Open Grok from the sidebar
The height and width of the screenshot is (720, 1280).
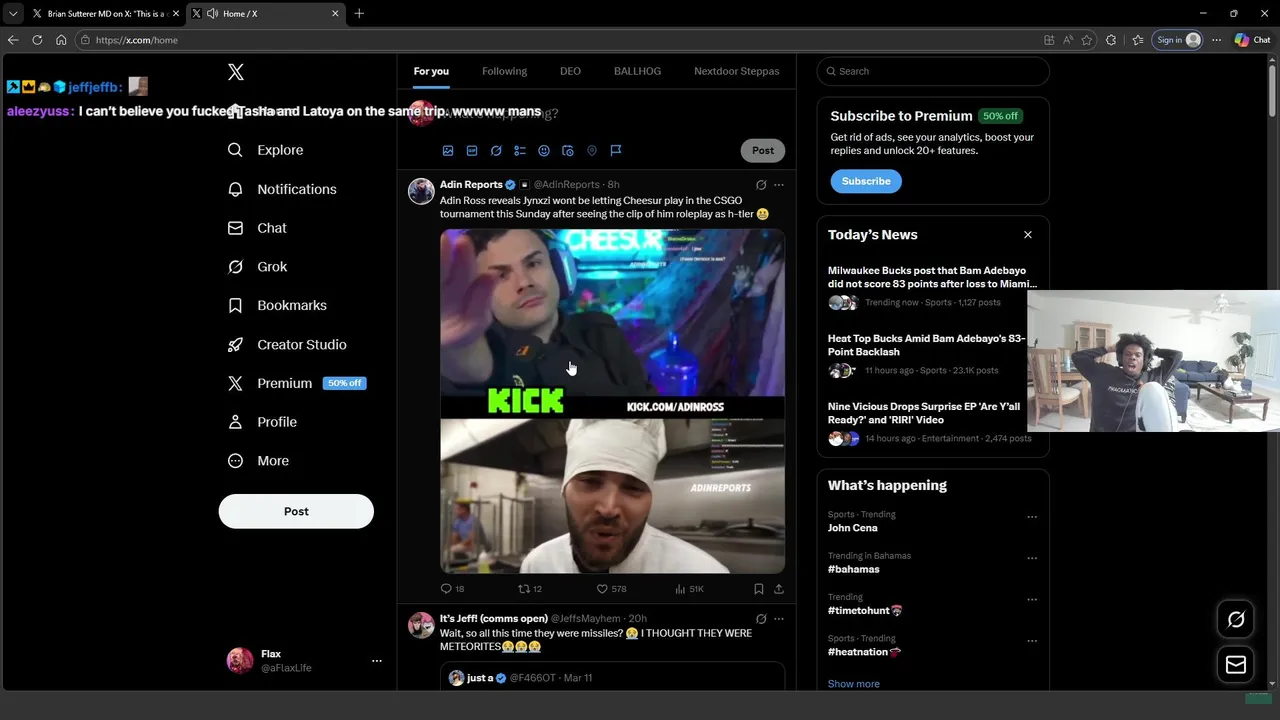[x=258, y=267]
